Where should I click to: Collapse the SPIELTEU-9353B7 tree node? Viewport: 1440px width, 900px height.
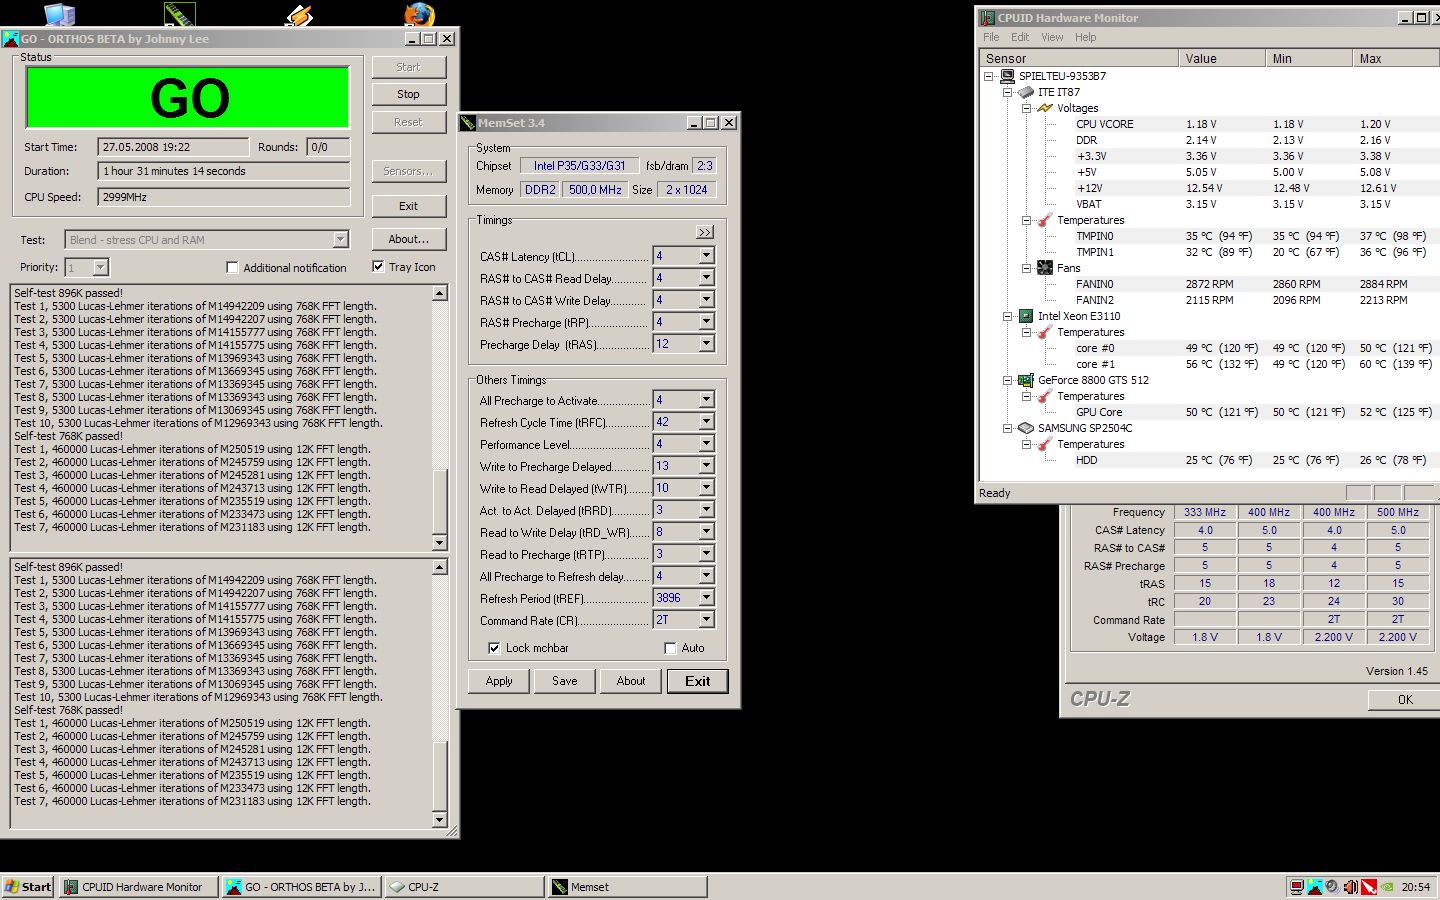[988, 76]
